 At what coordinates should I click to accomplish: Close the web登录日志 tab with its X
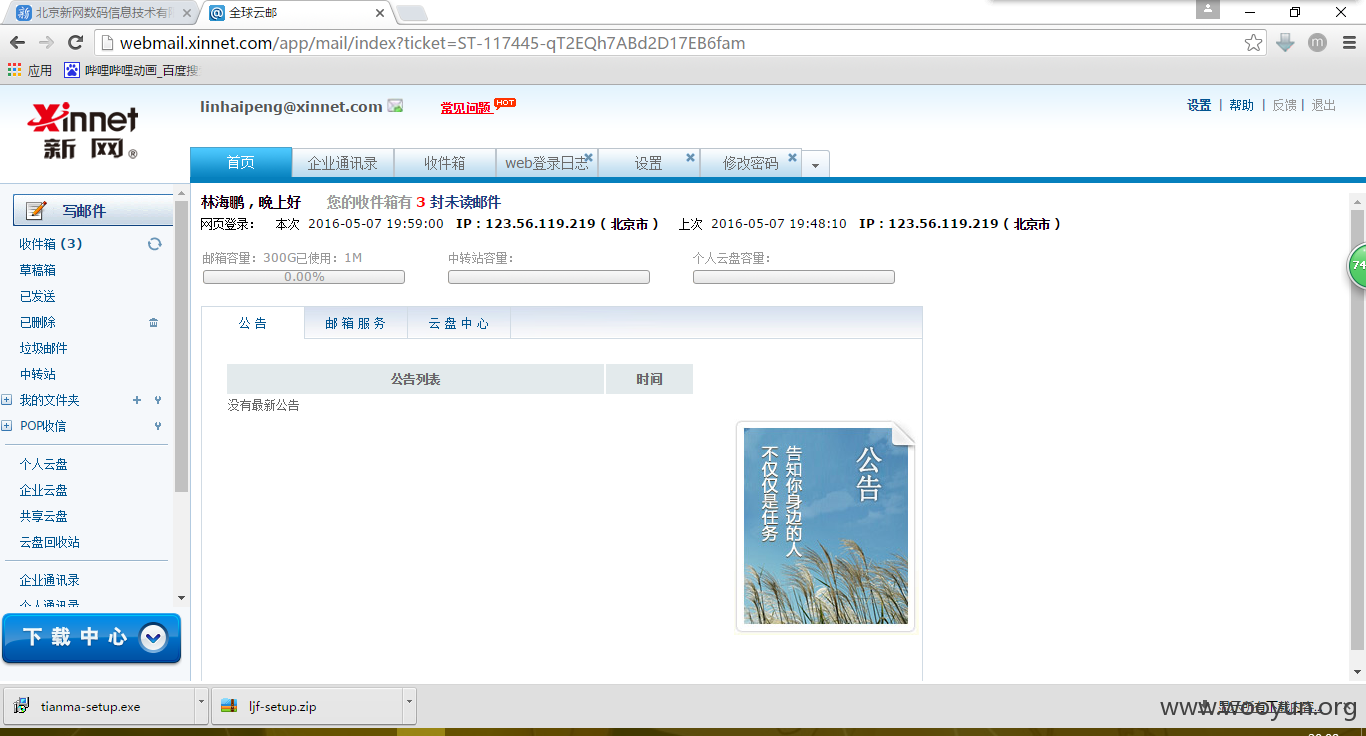point(588,158)
